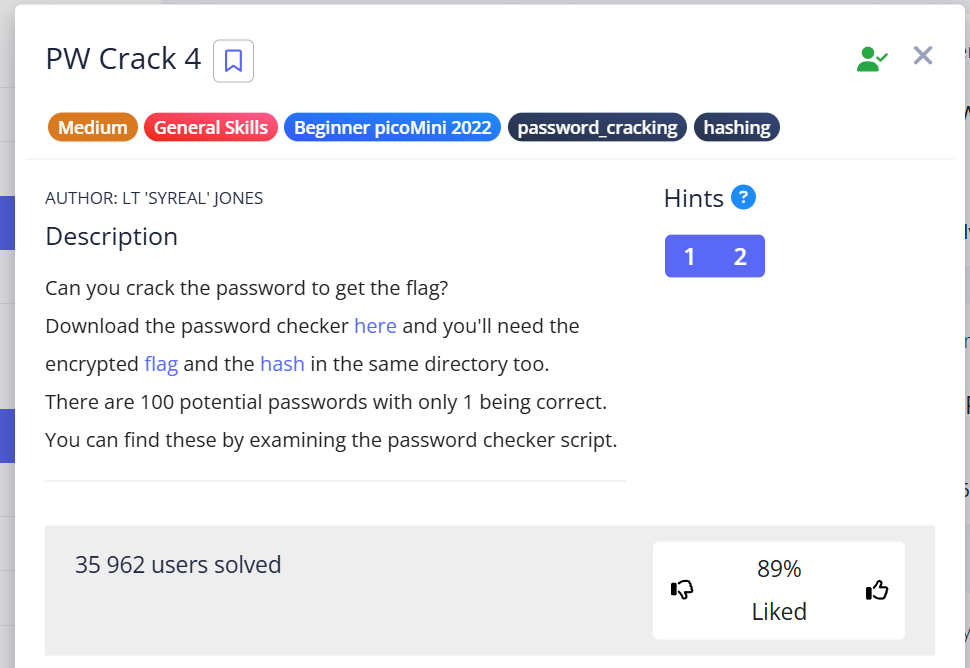Click the thumbs down dislike icon
The height and width of the screenshot is (668, 970).
[682, 590]
